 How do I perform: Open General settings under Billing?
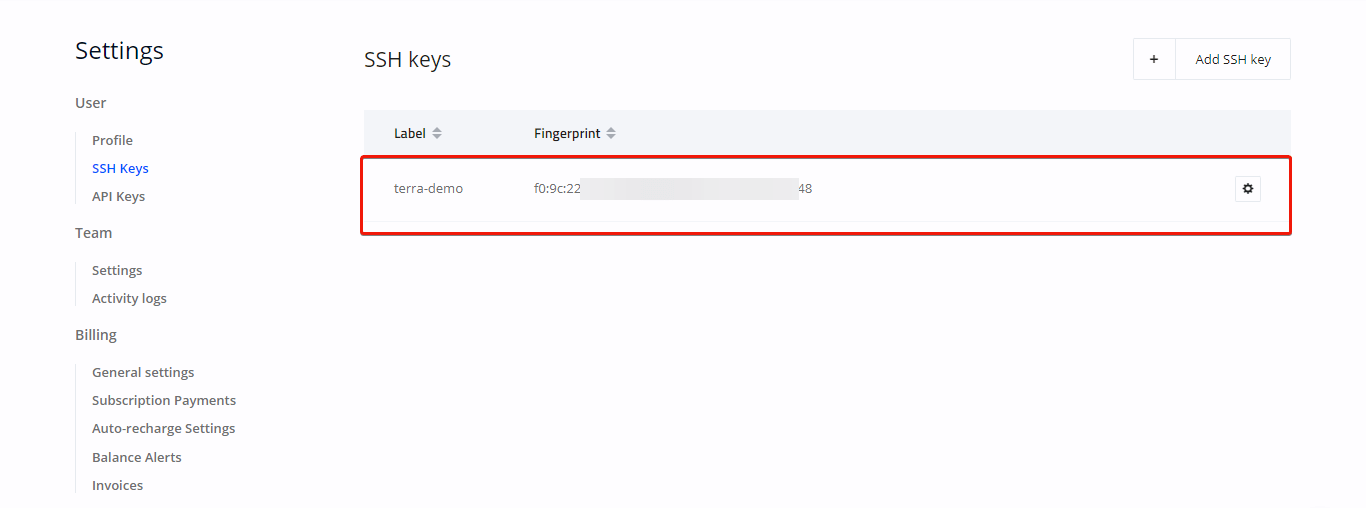(x=143, y=372)
